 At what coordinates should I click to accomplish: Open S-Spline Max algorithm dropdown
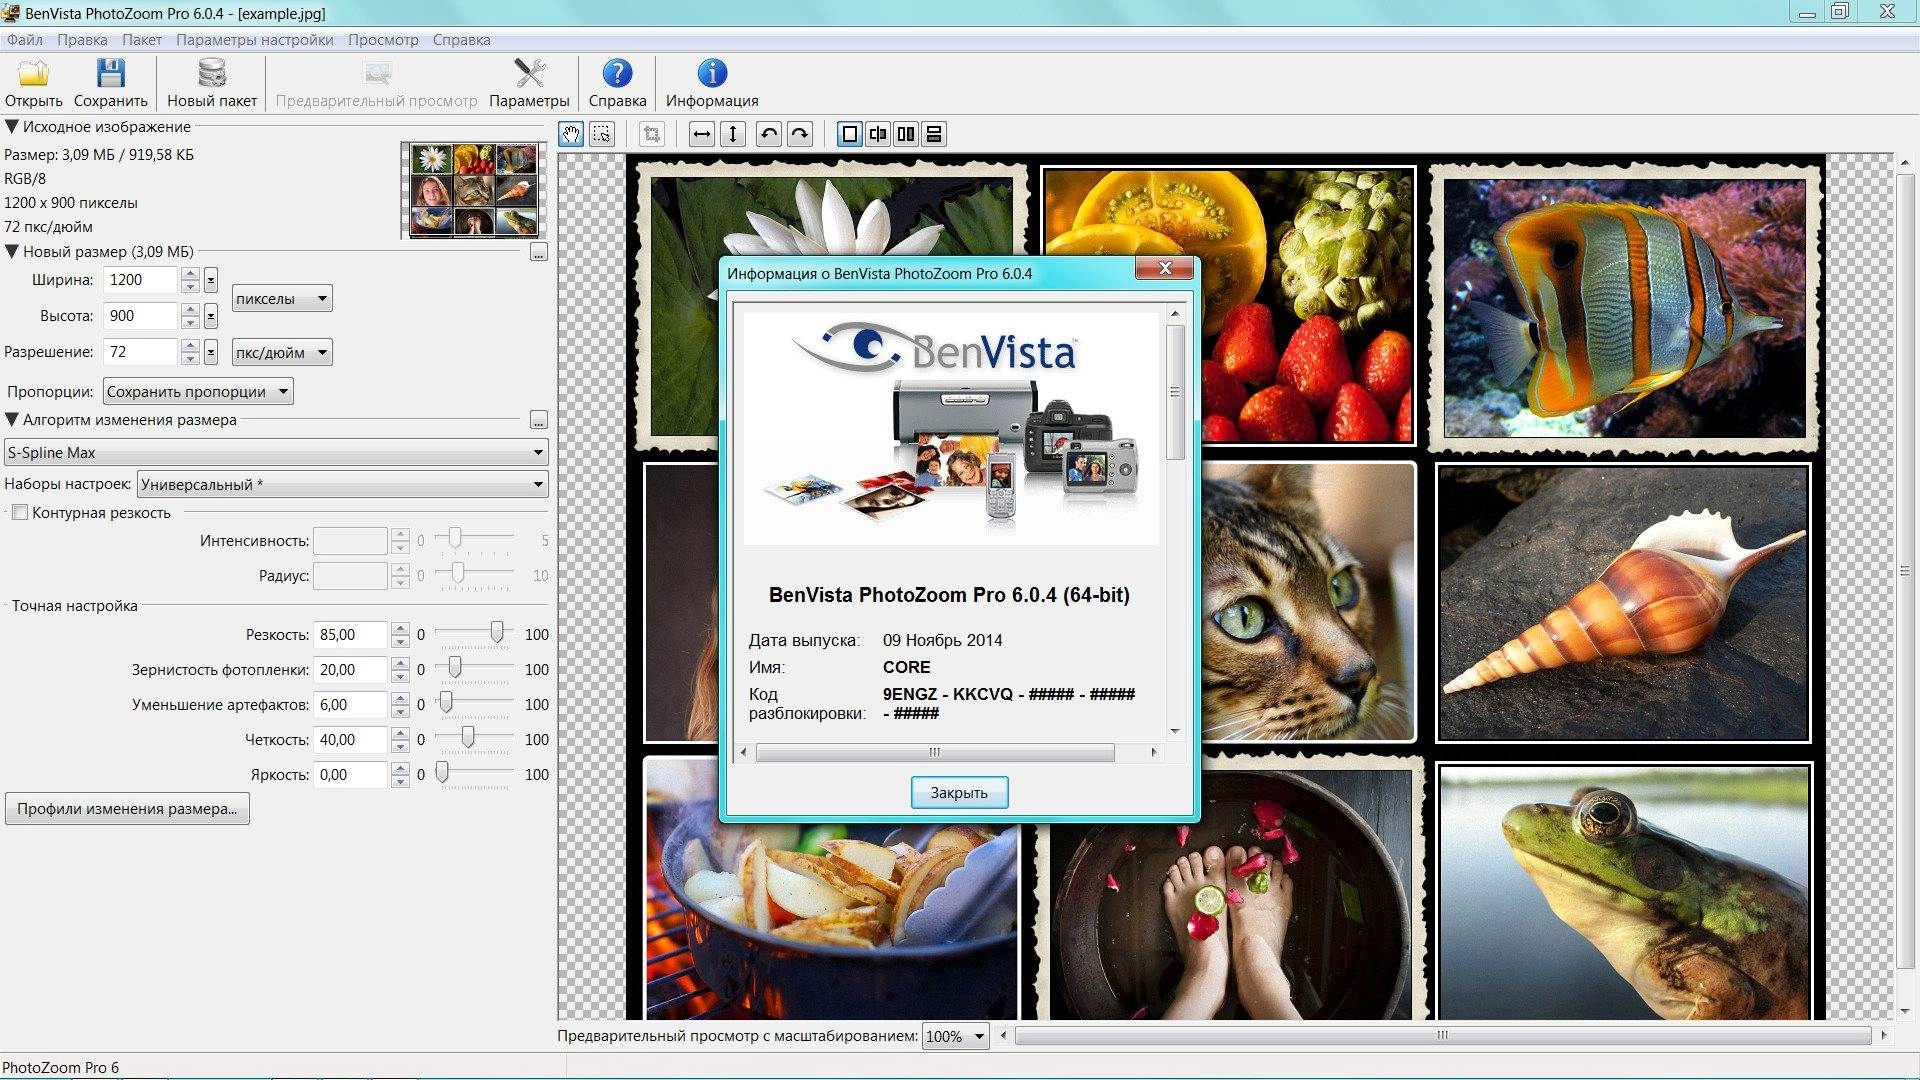point(276,452)
